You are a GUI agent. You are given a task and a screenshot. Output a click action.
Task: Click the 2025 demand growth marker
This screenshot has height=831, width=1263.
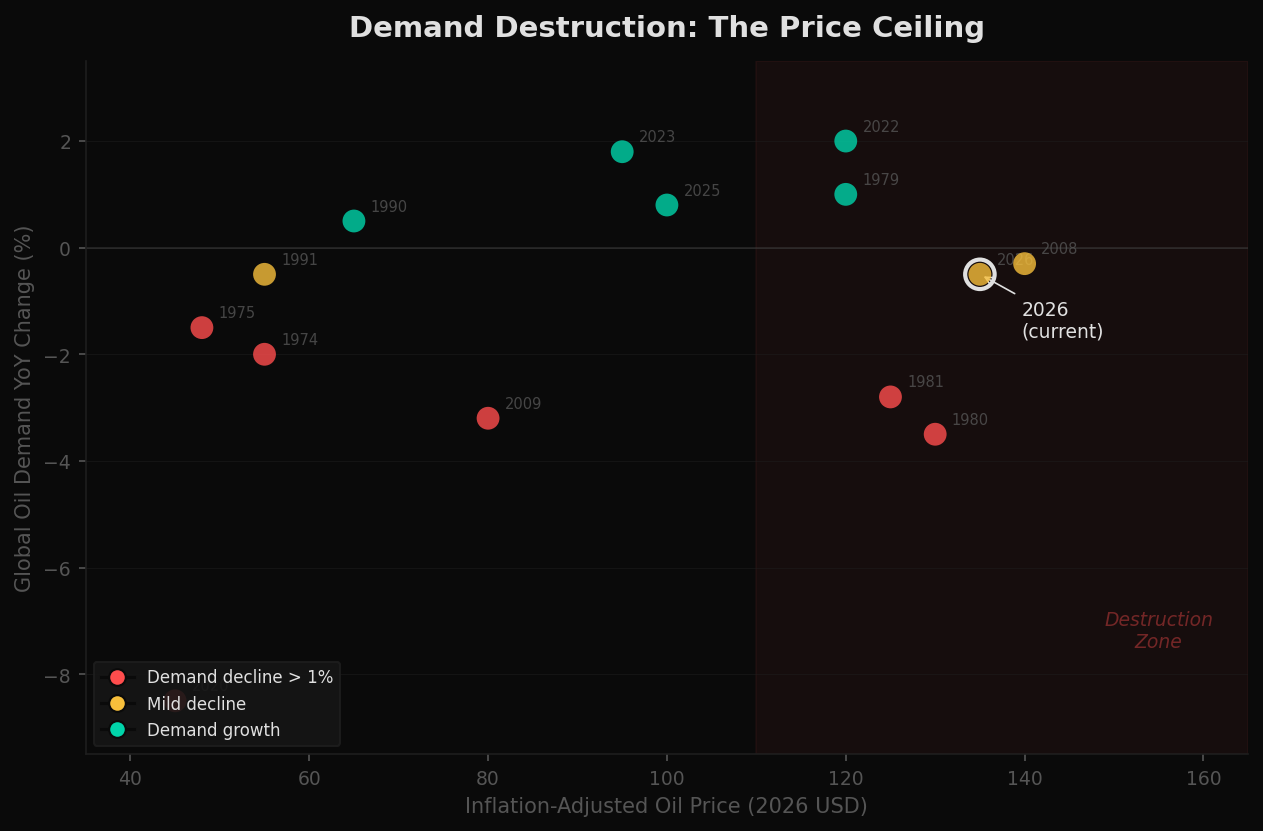(x=666, y=204)
